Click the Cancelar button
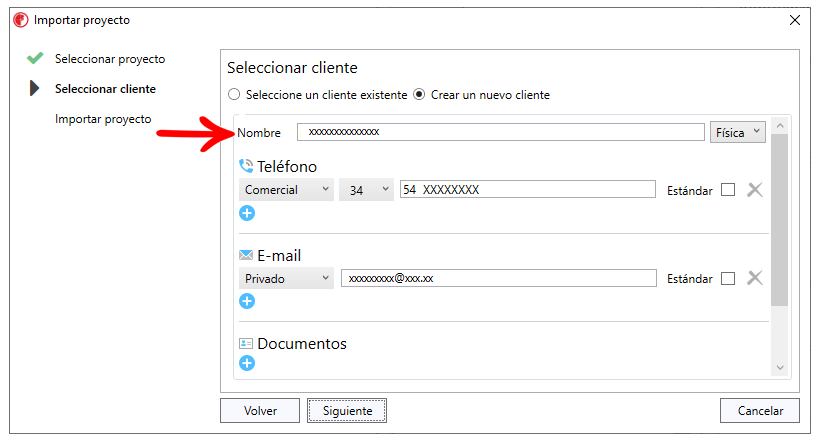Screen dimensions: 813x437 point(760,411)
